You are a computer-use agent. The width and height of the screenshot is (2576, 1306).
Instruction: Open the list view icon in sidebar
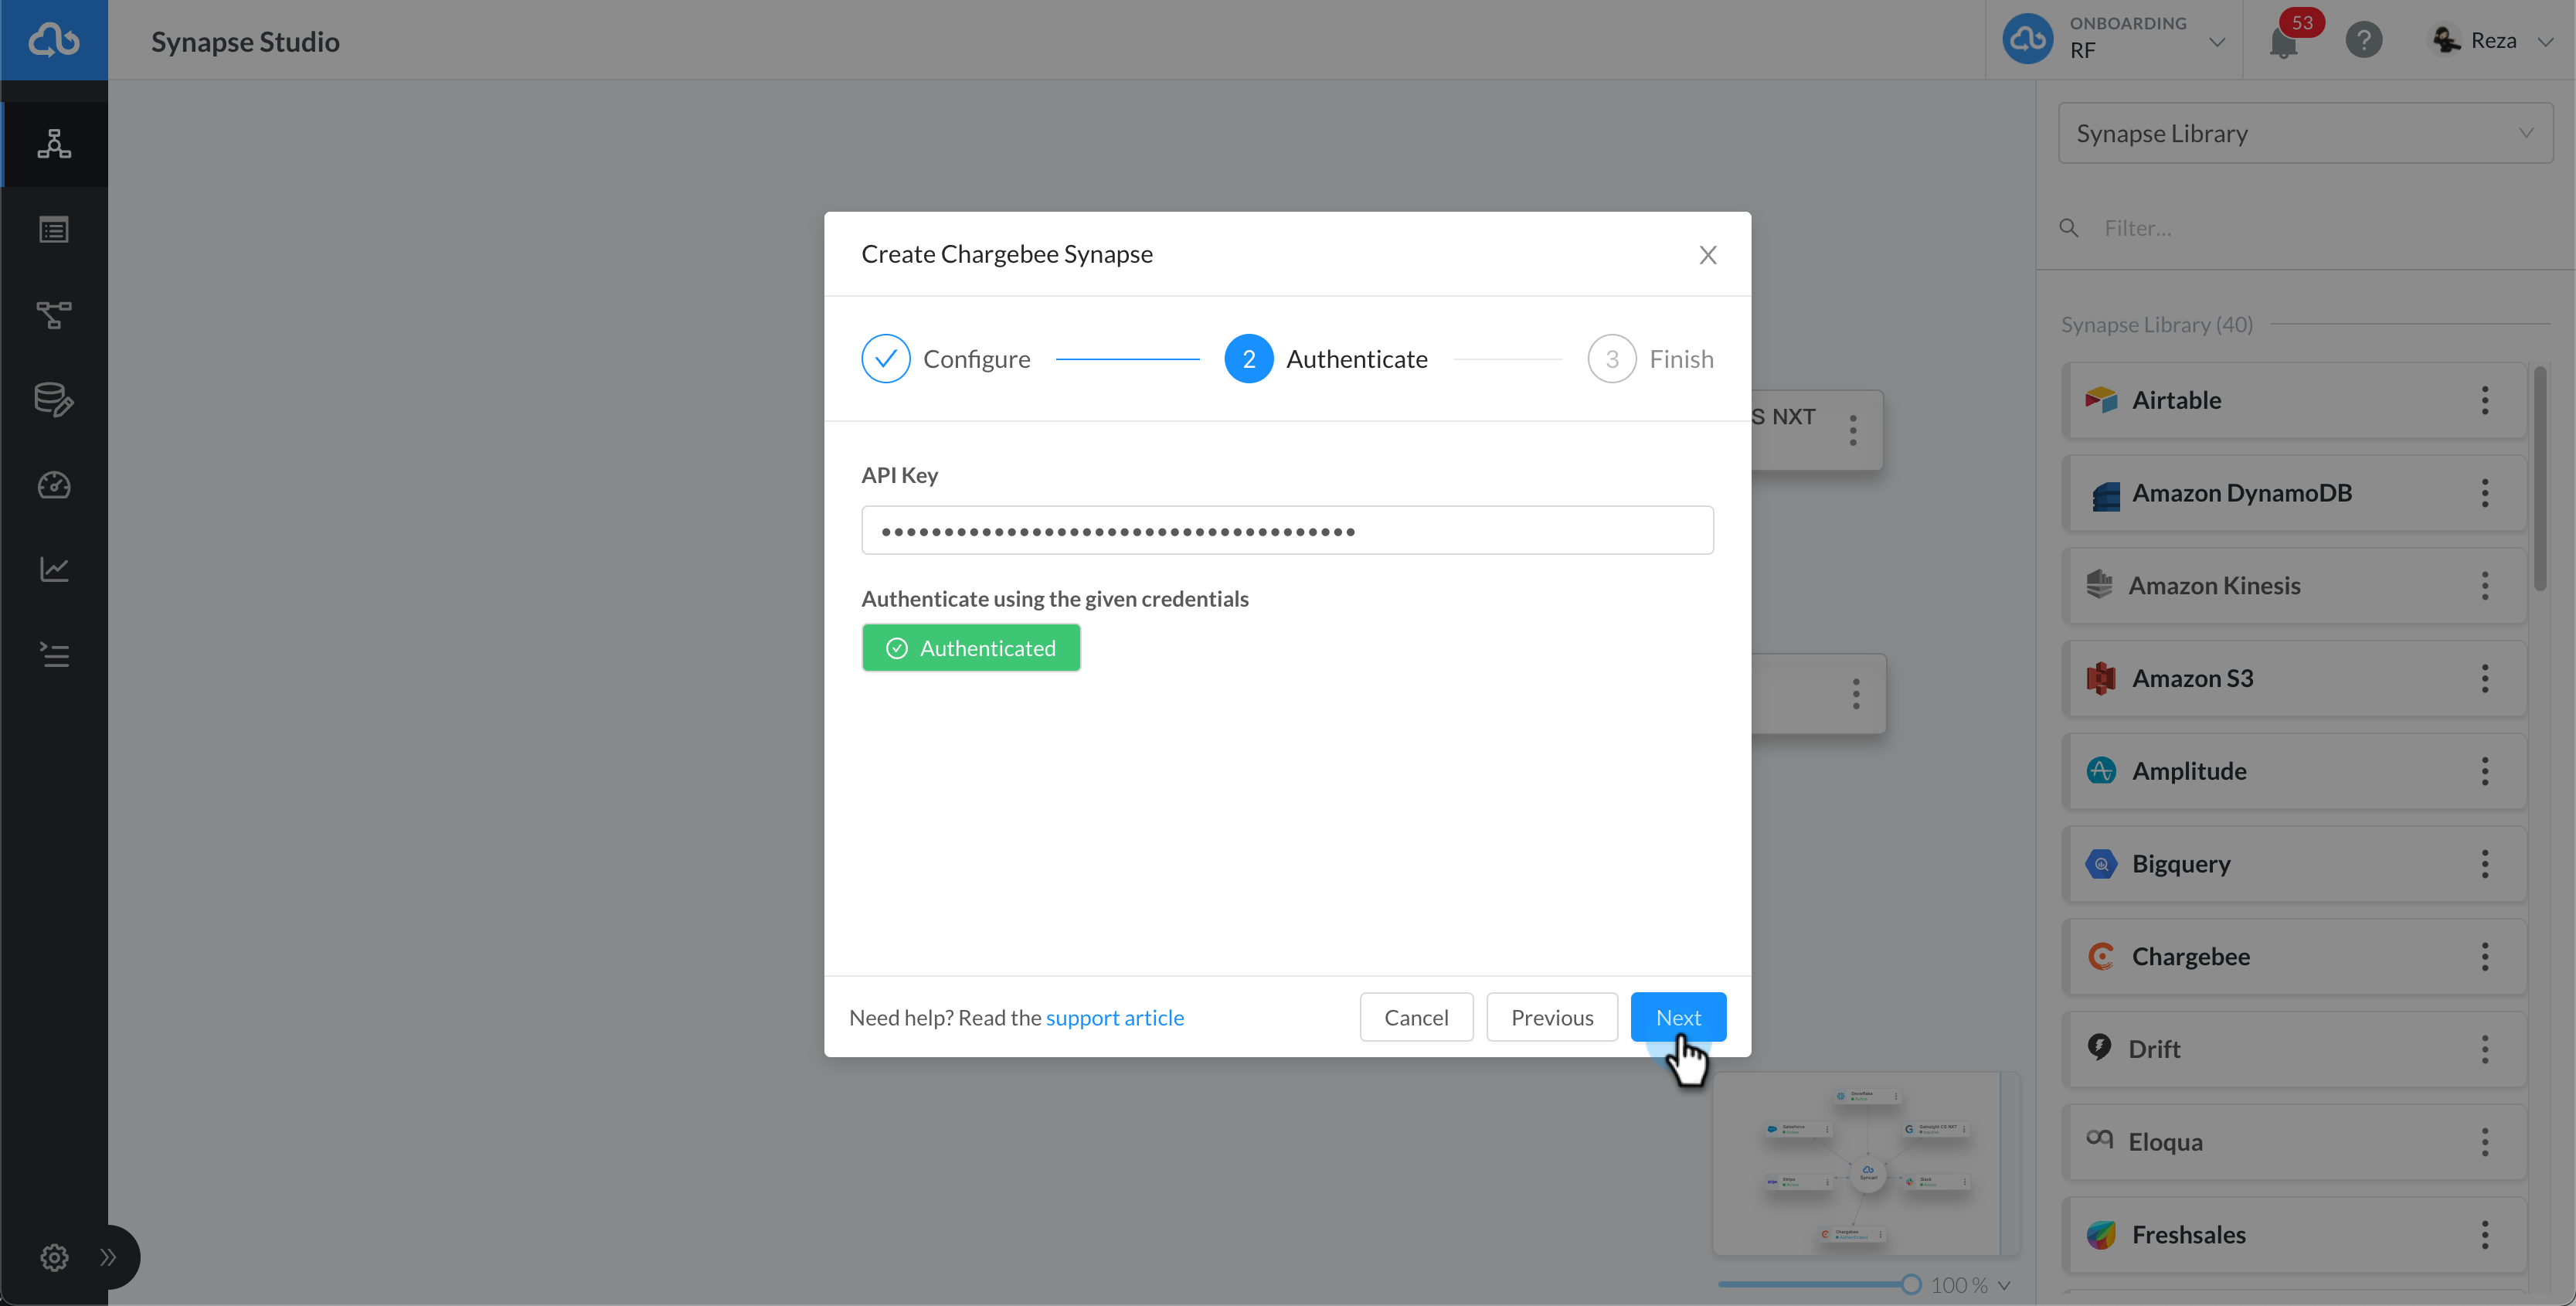click(54, 230)
